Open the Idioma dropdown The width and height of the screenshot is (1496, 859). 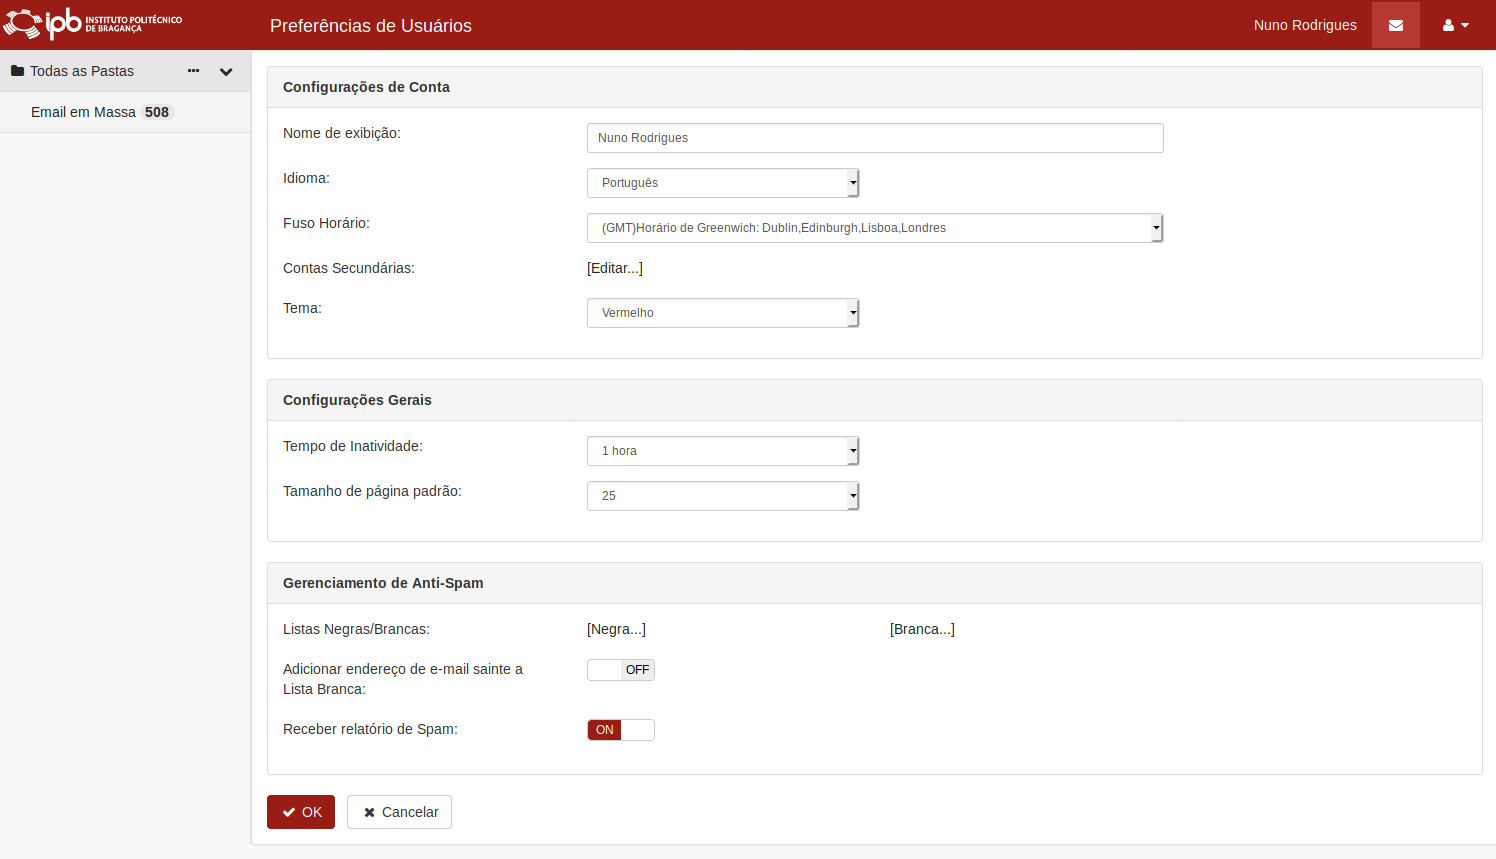pos(723,183)
